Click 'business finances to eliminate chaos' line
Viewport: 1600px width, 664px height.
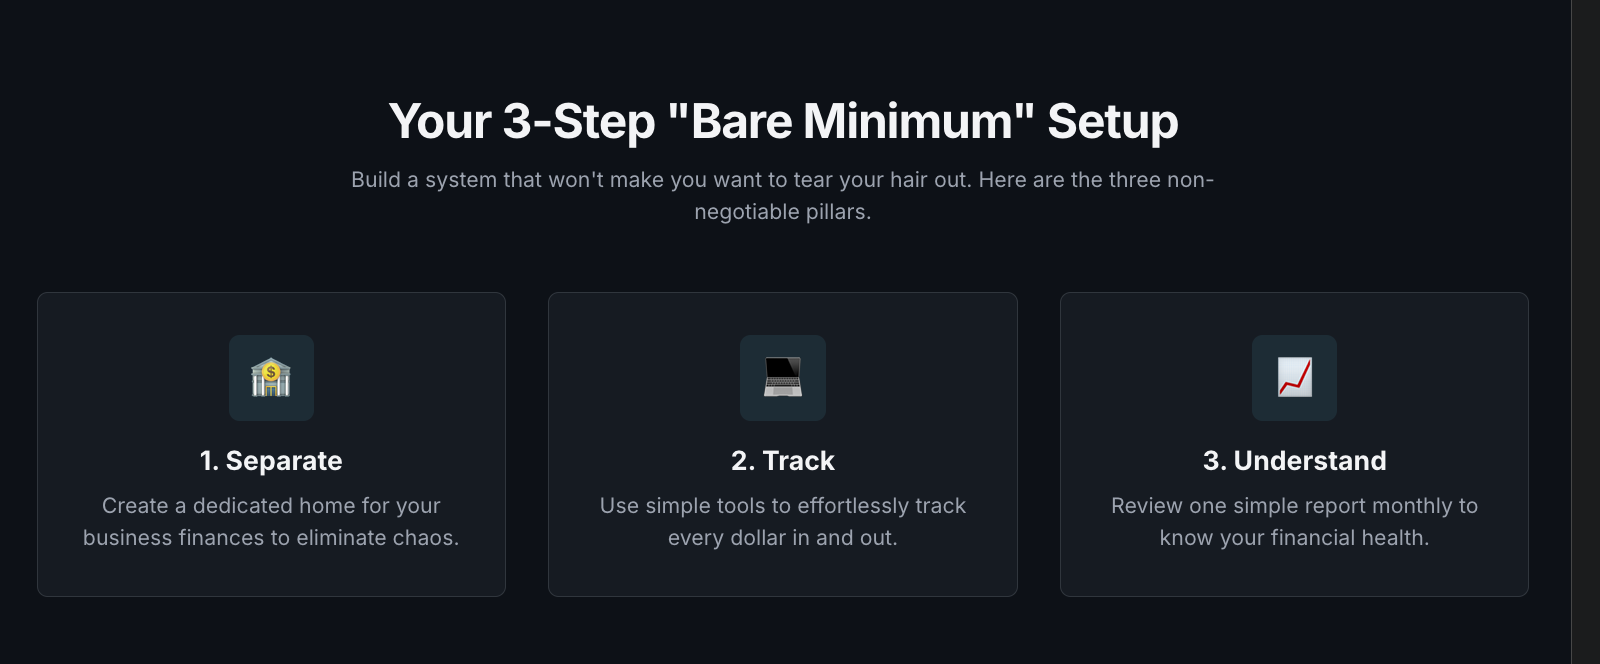coord(271,538)
